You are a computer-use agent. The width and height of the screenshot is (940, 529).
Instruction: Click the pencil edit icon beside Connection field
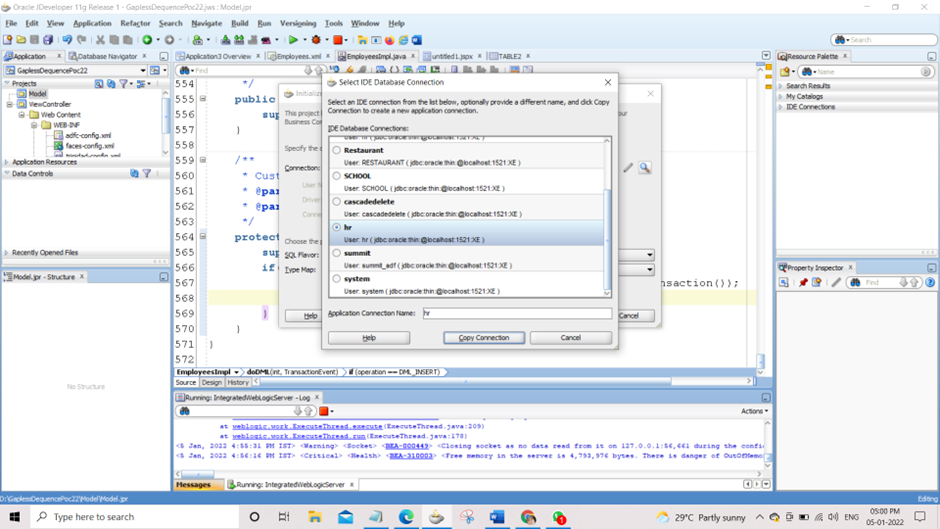[x=628, y=167]
